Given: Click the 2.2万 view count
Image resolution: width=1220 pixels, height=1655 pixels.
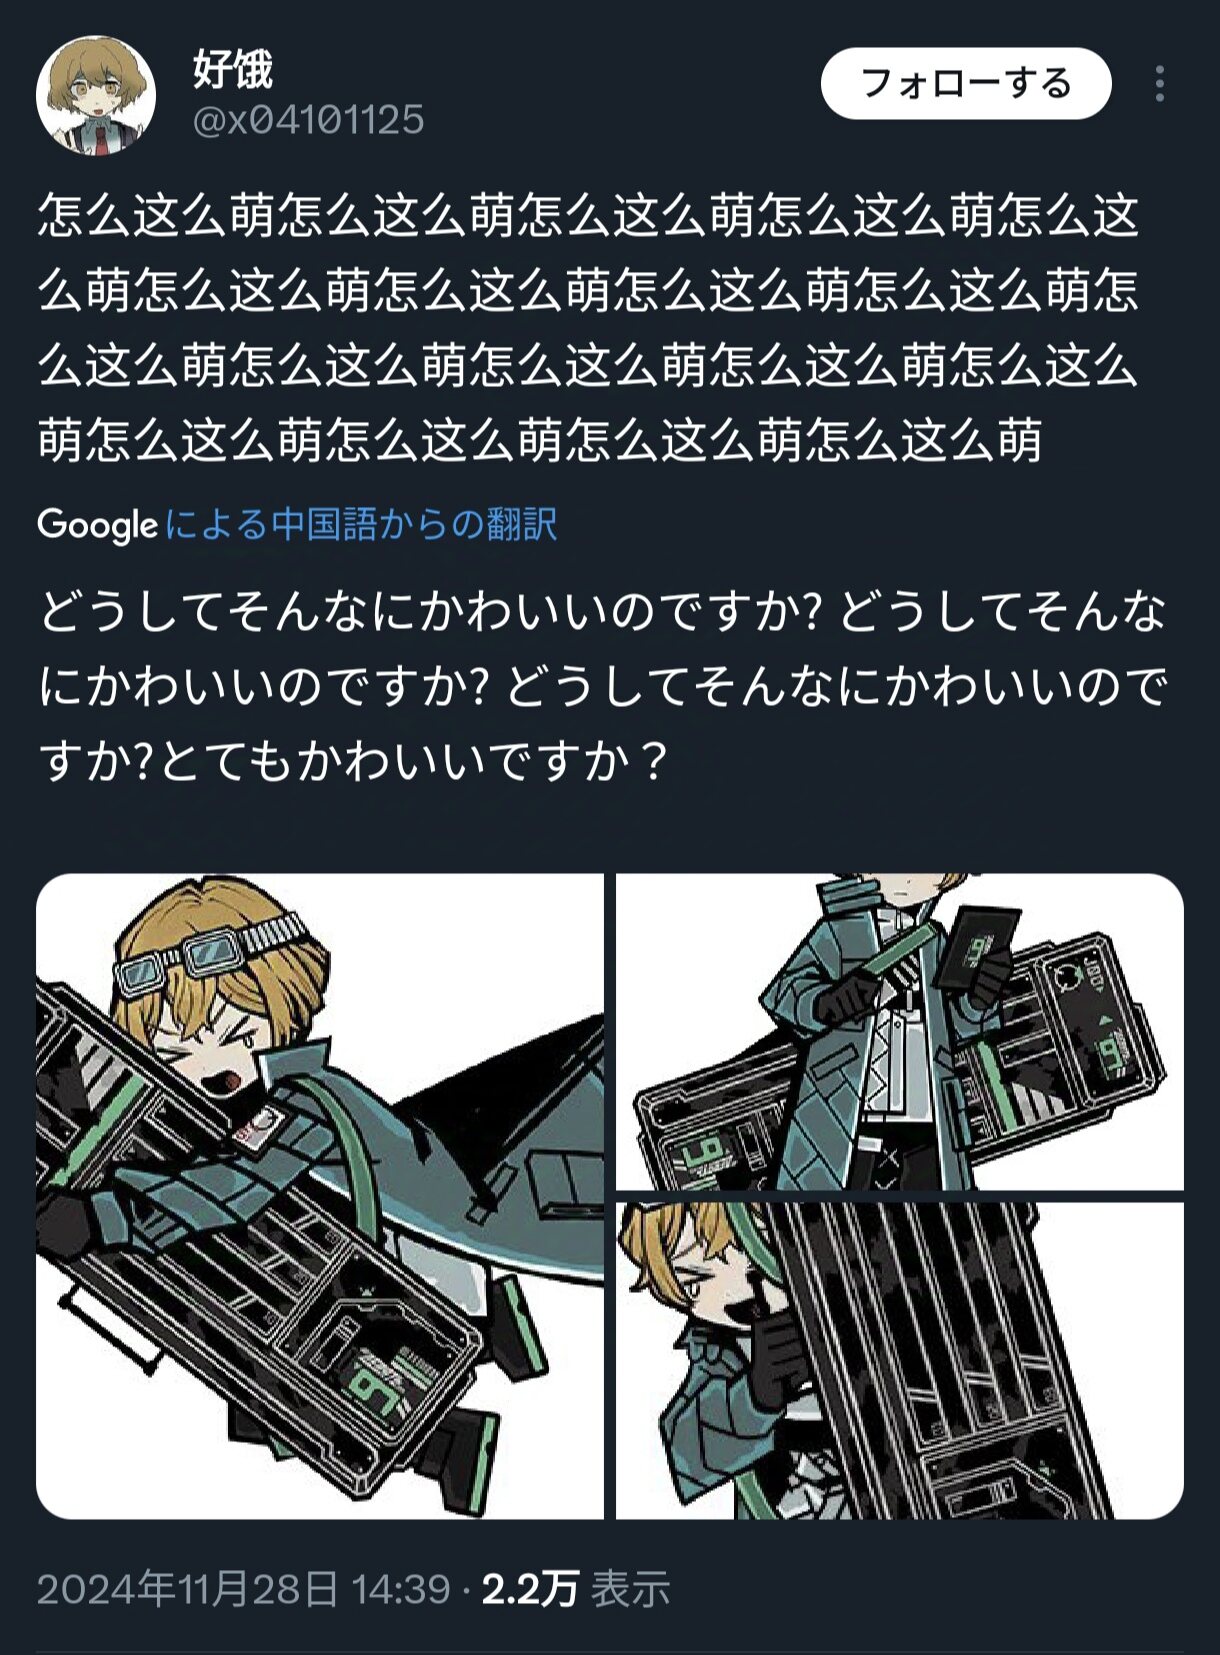Looking at the screenshot, I should (530, 1589).
